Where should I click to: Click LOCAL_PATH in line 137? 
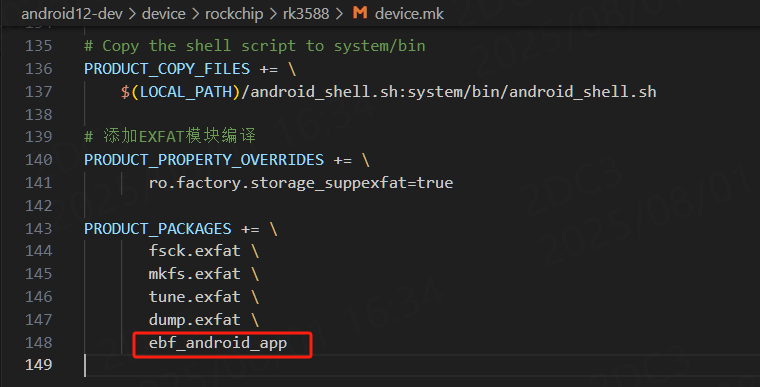pyautogui.click(x=186, y=91)
